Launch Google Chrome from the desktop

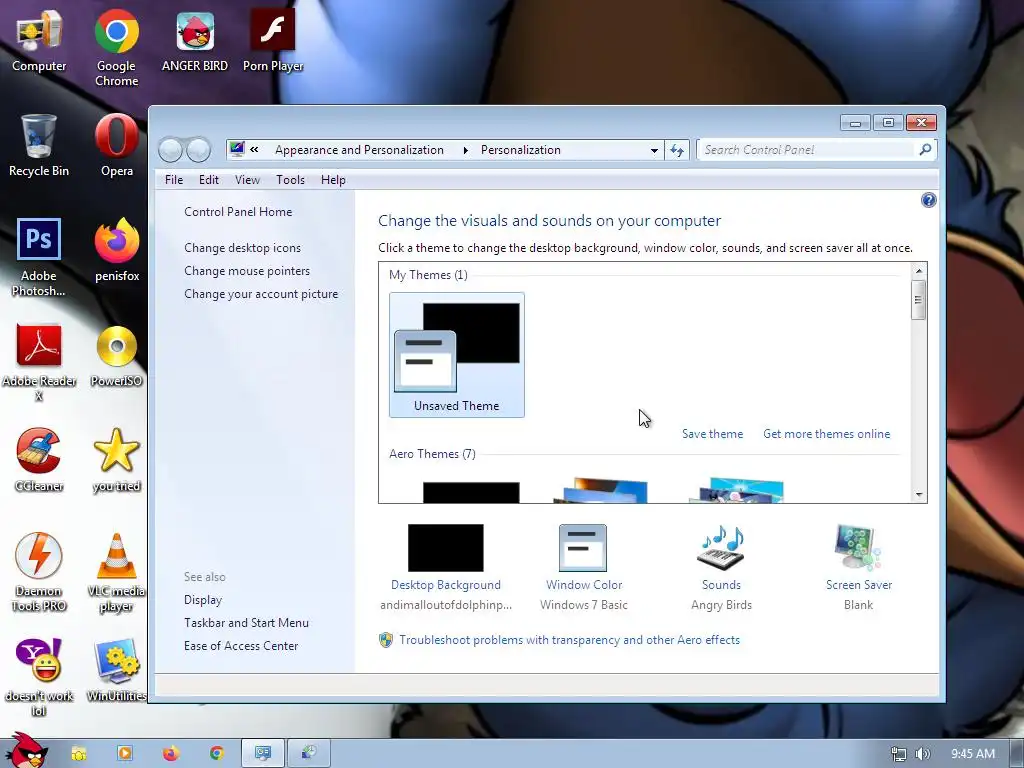tap(116, 47)
